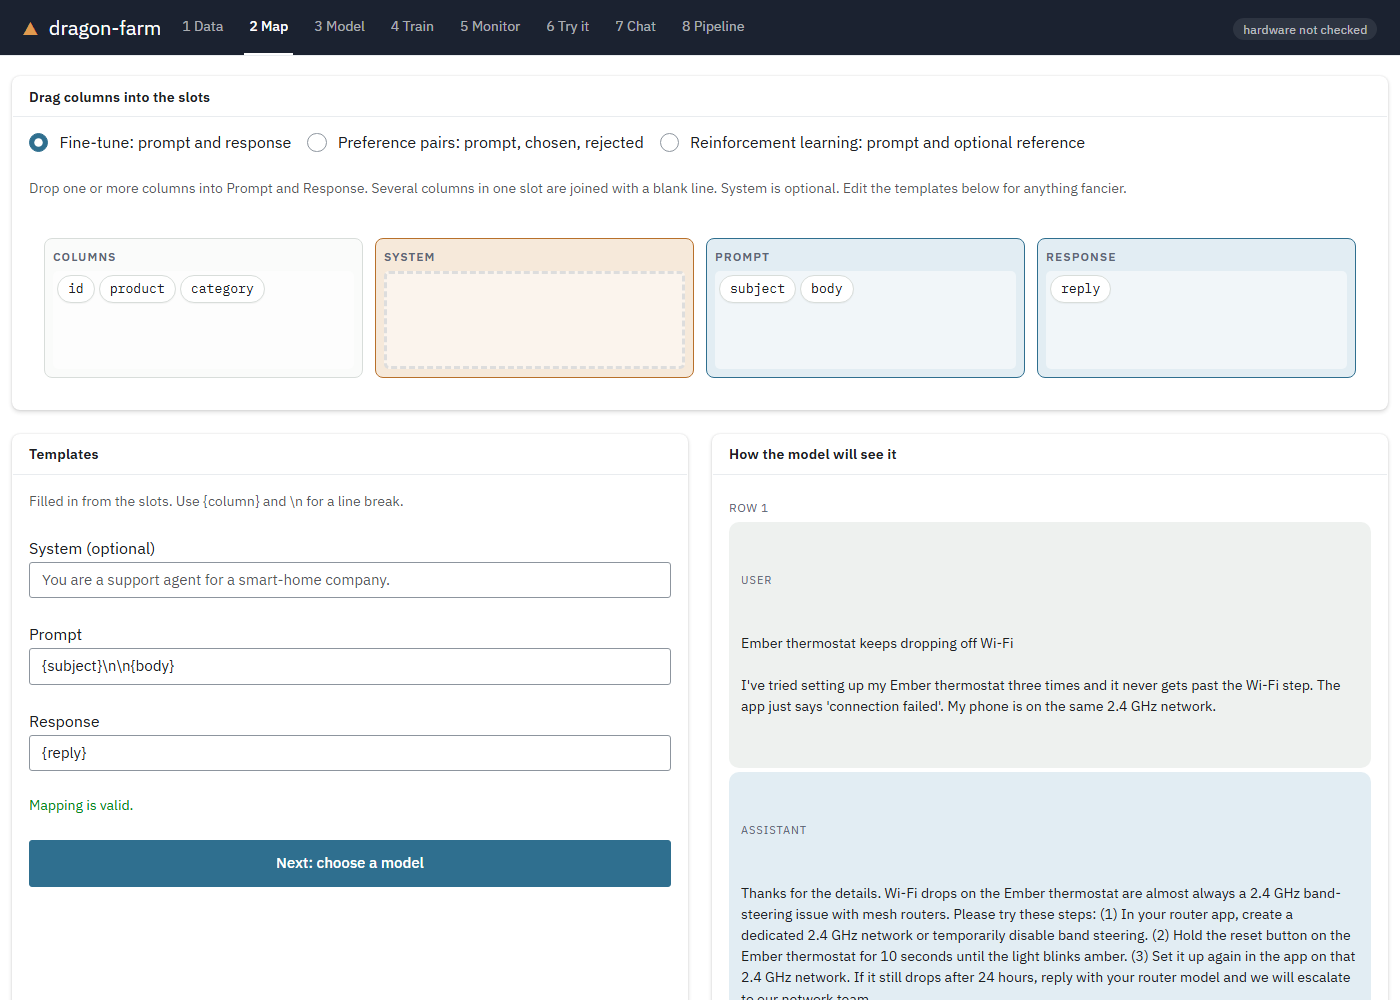Screen dimensions: 1400x1000
Task: Click the USER role label in preview
Action: tap(756, 580)
